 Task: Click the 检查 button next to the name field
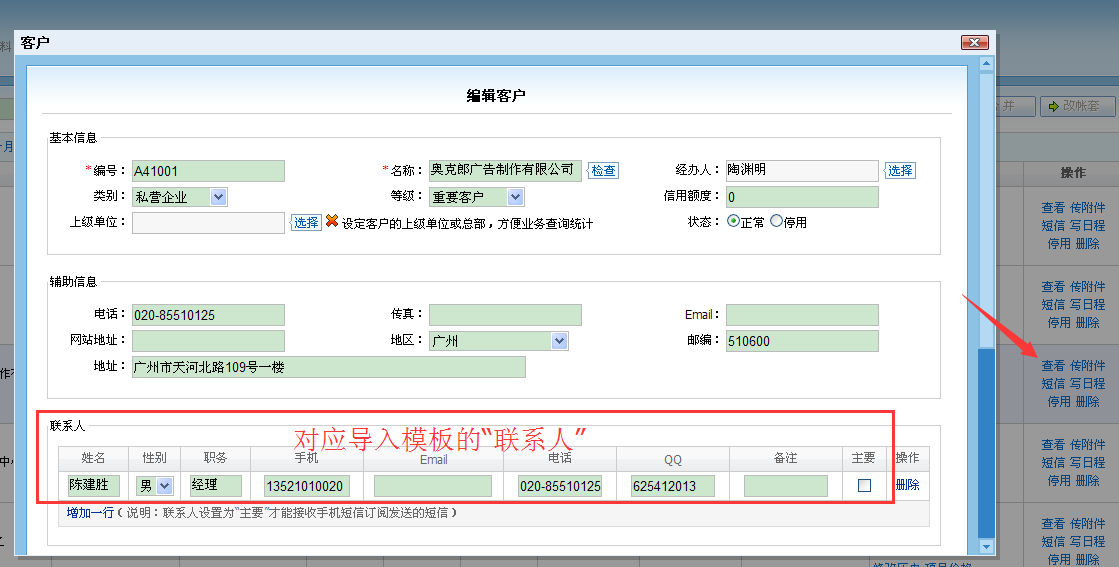[x=603, y=171]
